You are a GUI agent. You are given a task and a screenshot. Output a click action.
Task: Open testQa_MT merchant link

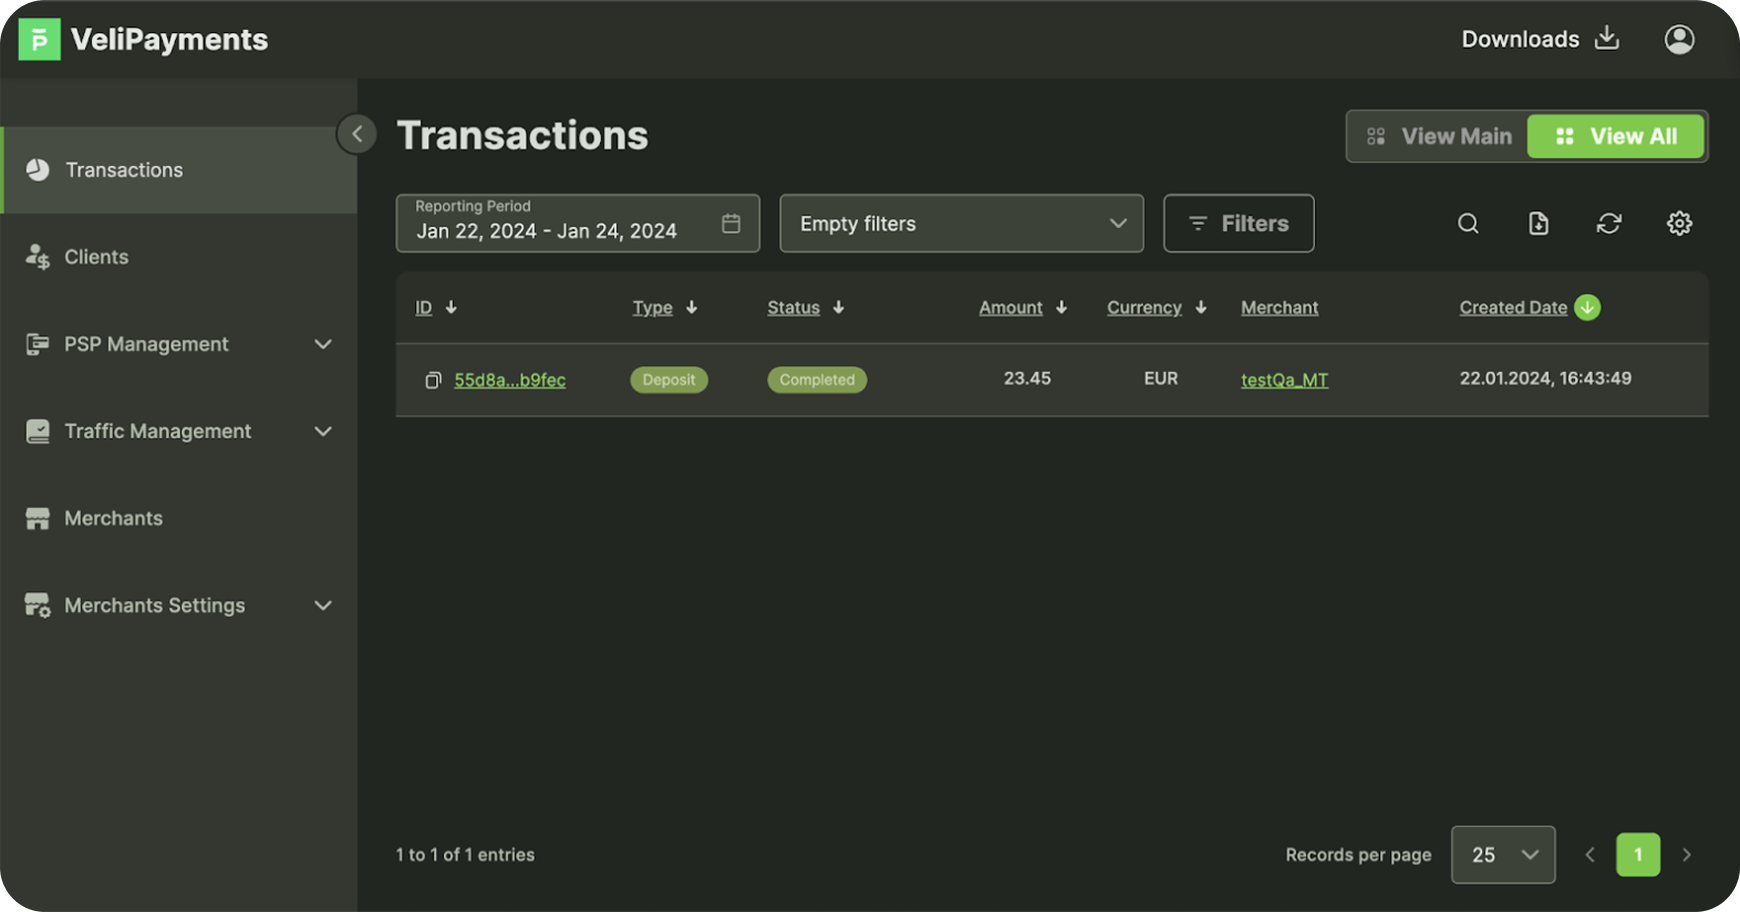point(1284,380)
